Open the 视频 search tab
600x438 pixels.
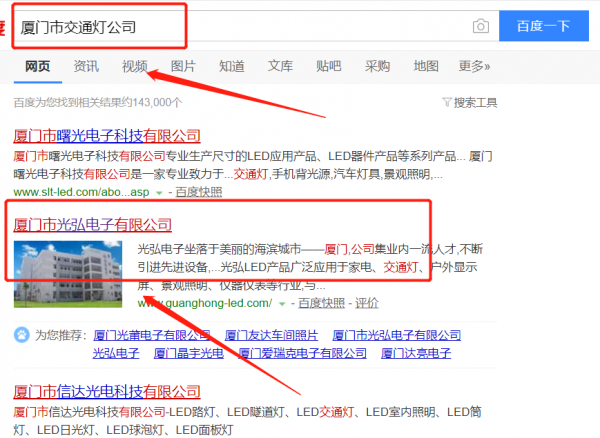[135, 66]
